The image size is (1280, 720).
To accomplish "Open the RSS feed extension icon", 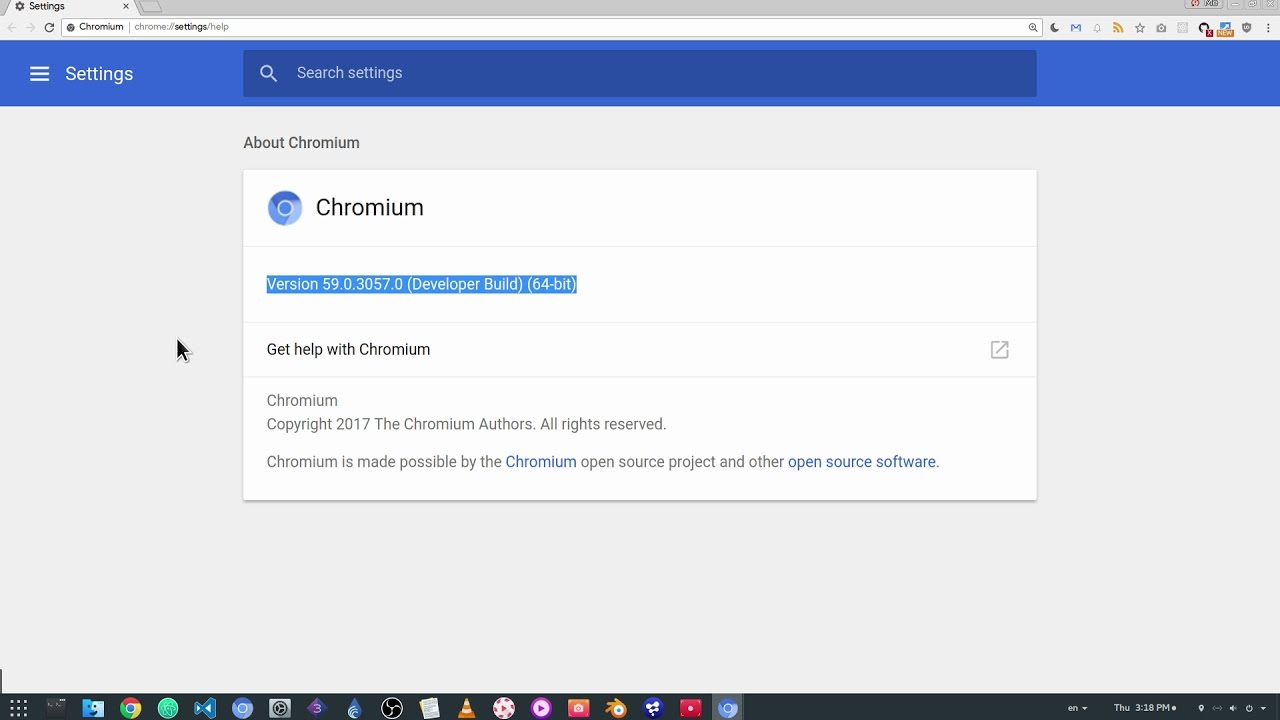I will coord(1118,28).
